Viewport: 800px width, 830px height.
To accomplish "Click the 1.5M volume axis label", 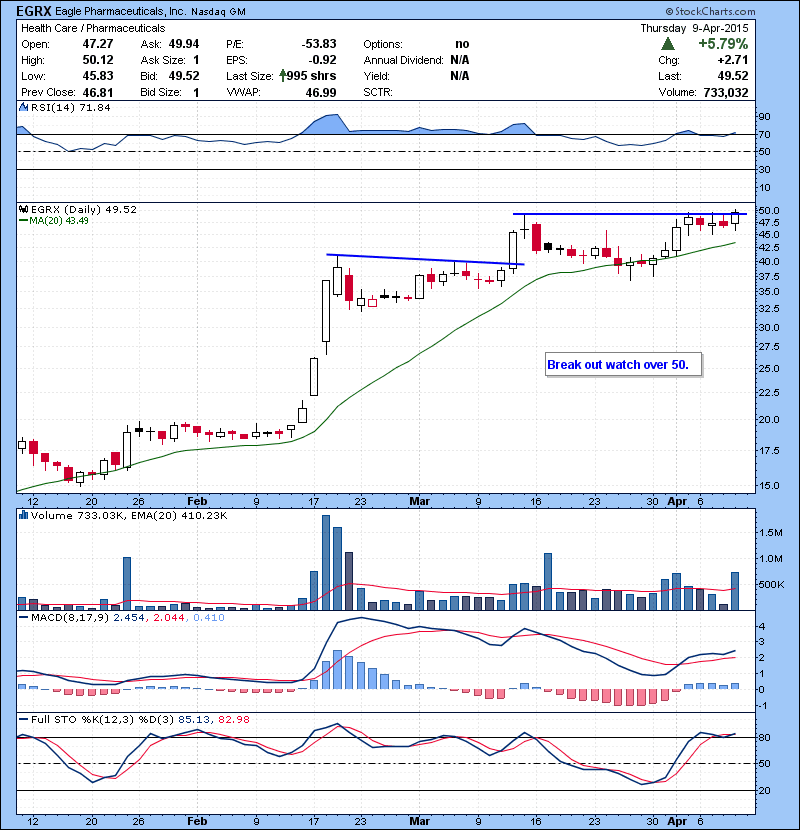I will (770, 533).
